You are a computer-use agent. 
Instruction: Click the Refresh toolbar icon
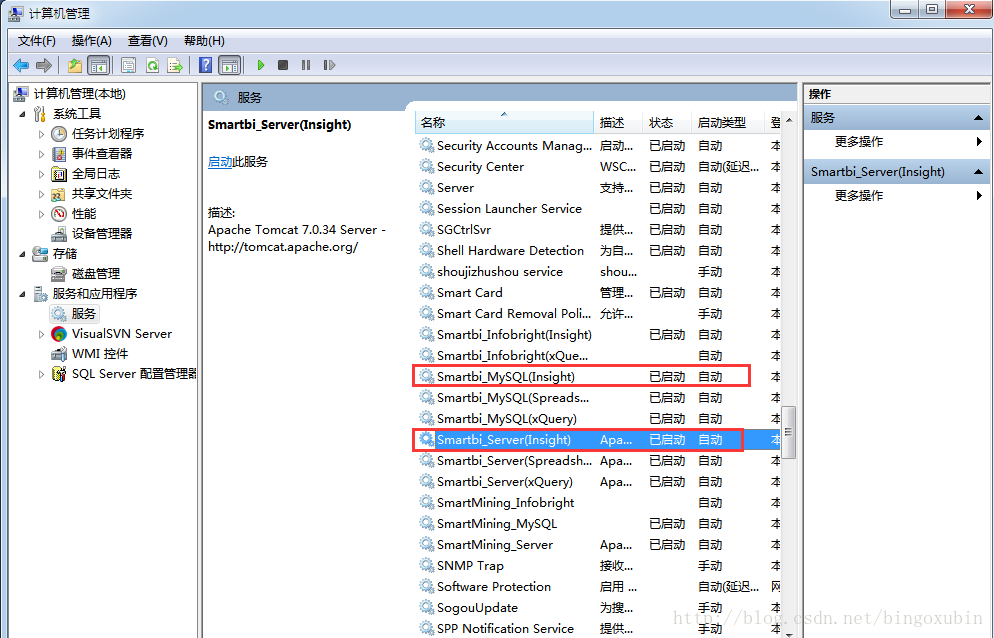pyautogui.click(x=152, y=65)
